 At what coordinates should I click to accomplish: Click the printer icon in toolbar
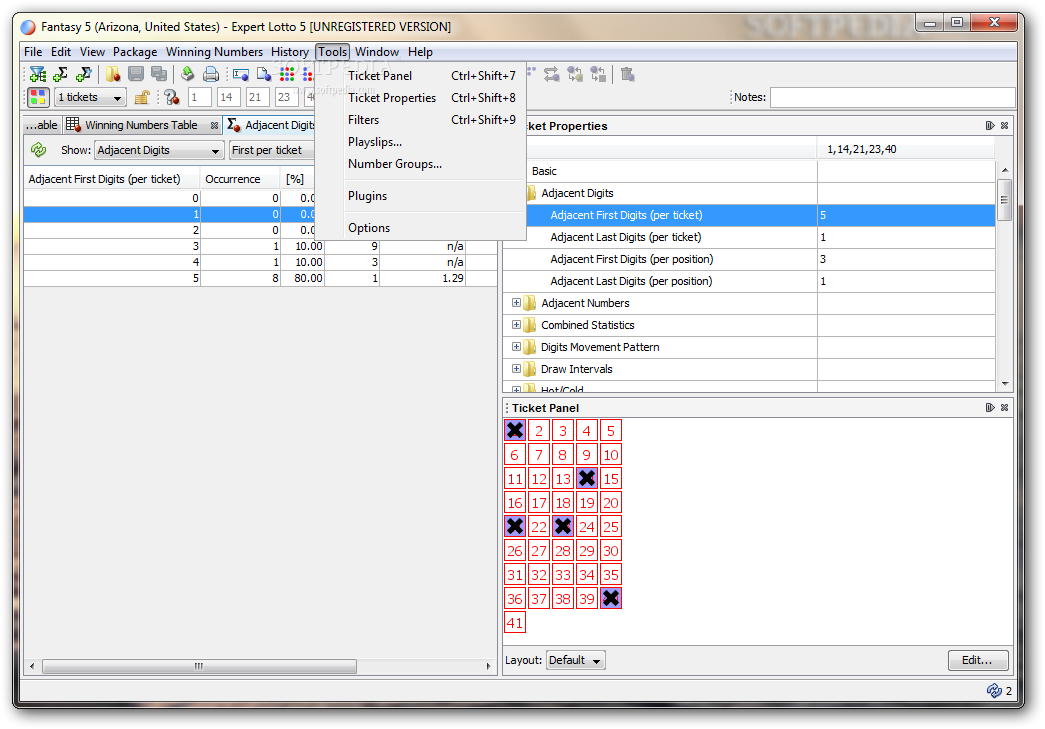(x=211, y=75)
